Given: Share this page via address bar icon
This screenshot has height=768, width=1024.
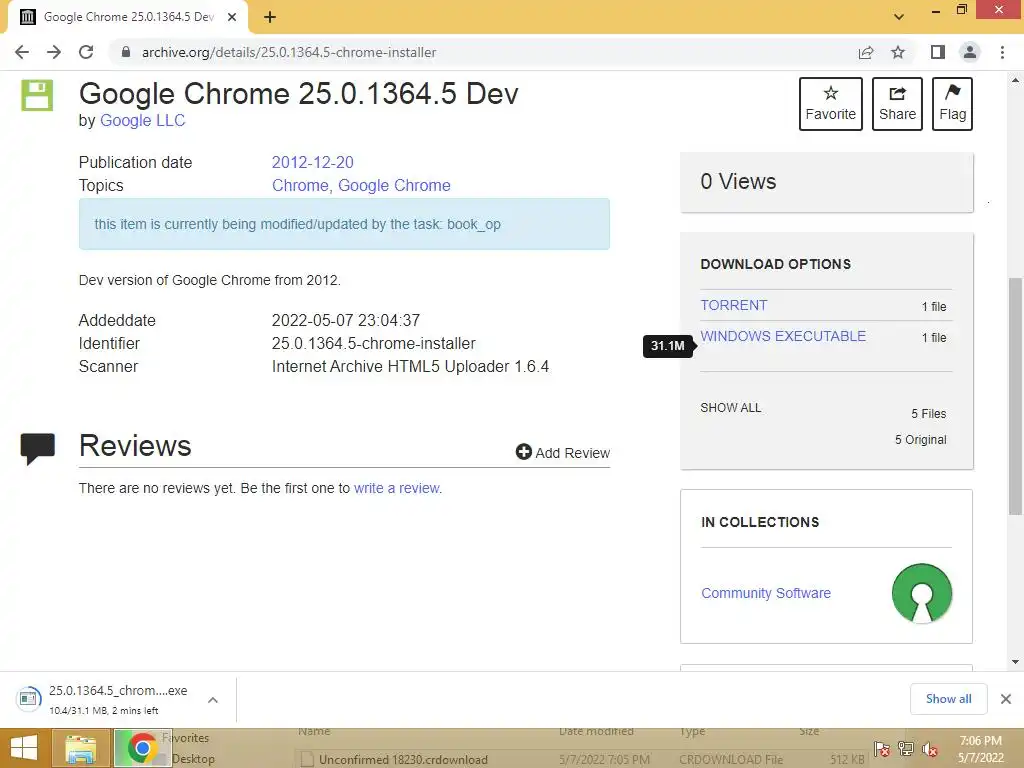Looking at the screenshot, I should [x=866, y=52].
